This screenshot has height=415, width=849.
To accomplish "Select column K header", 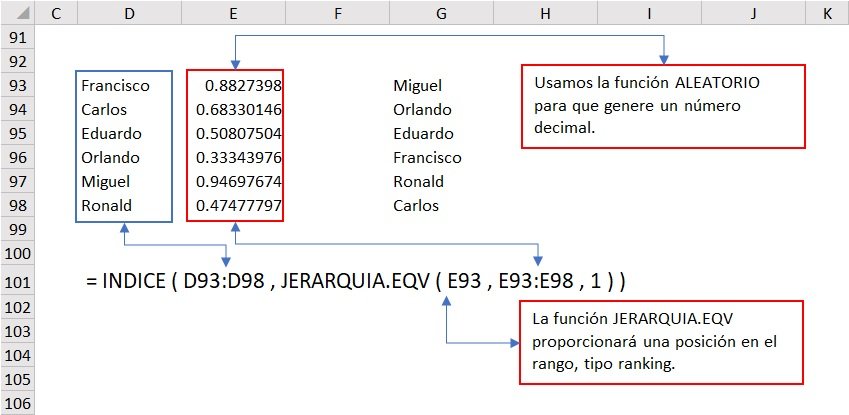I will coord(826,13).
